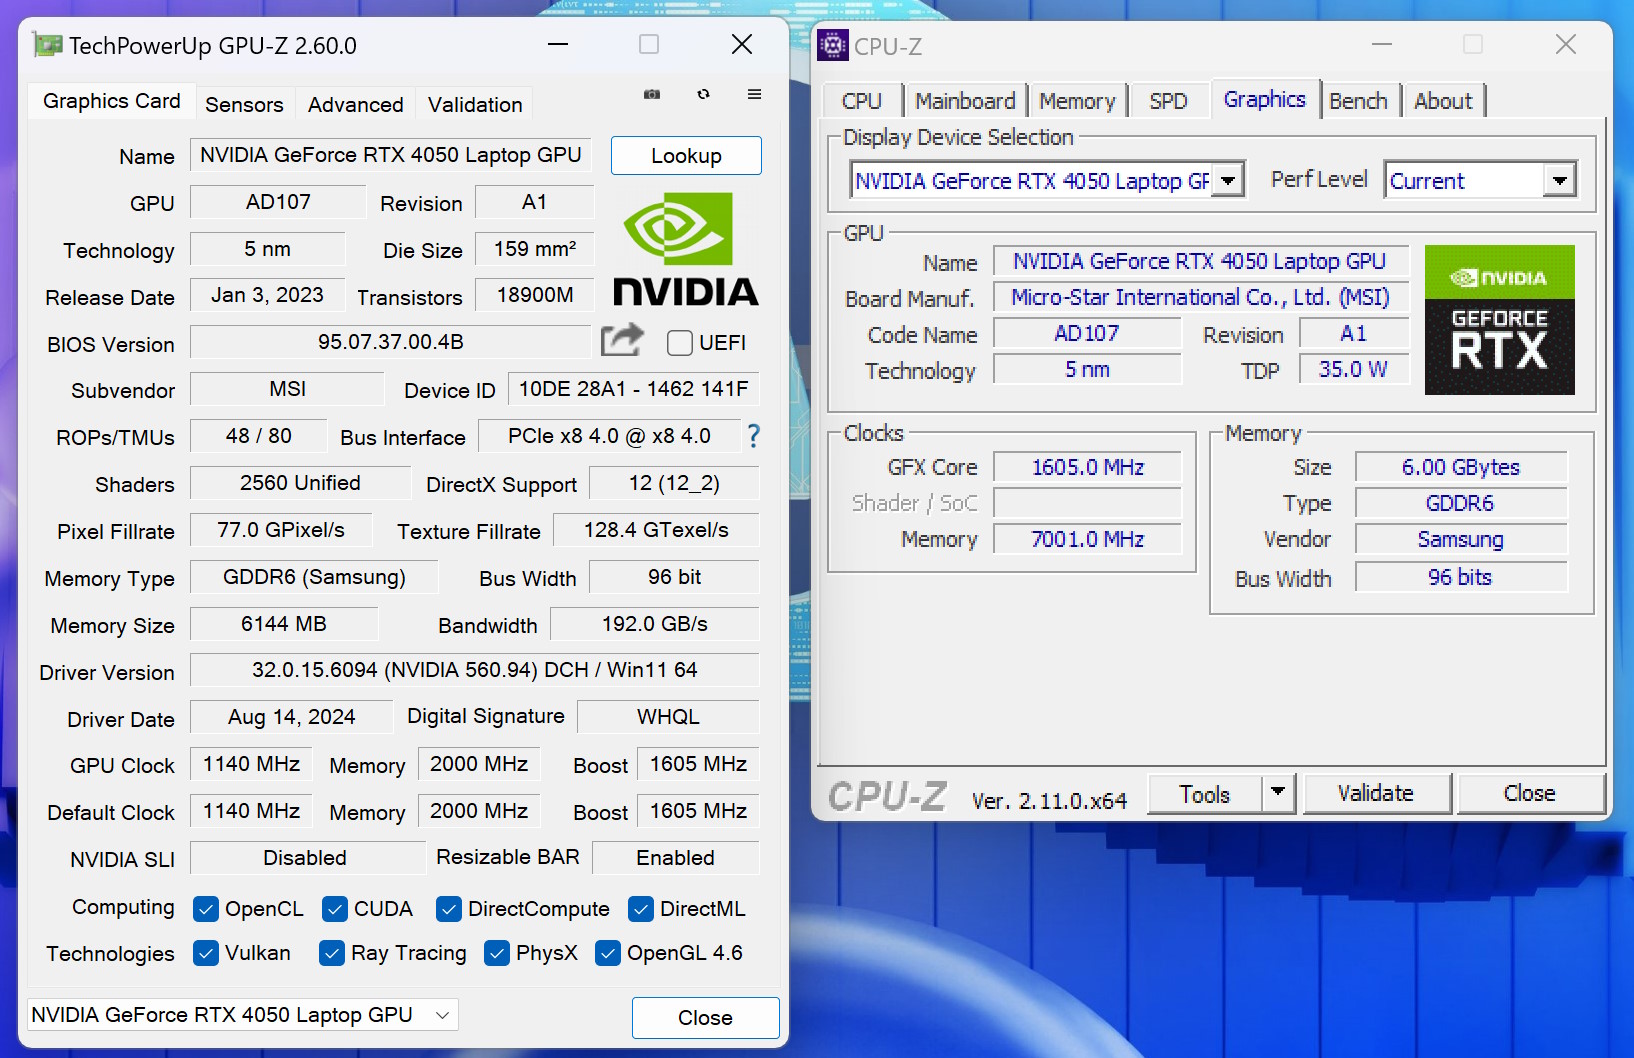Take a GPU-Z screenshot with camera icon
This screenshot has height=1058, width=1634.
coord(652,94)
